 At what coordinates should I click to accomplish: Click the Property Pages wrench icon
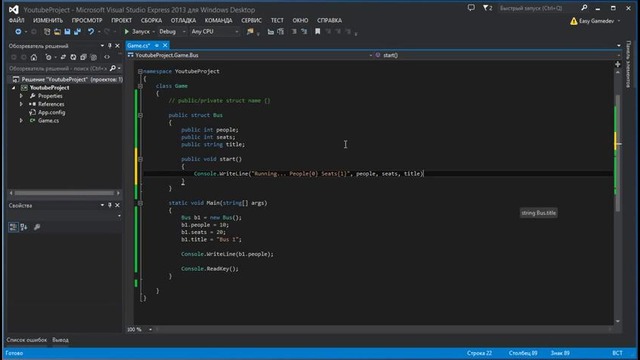(37, 227)
